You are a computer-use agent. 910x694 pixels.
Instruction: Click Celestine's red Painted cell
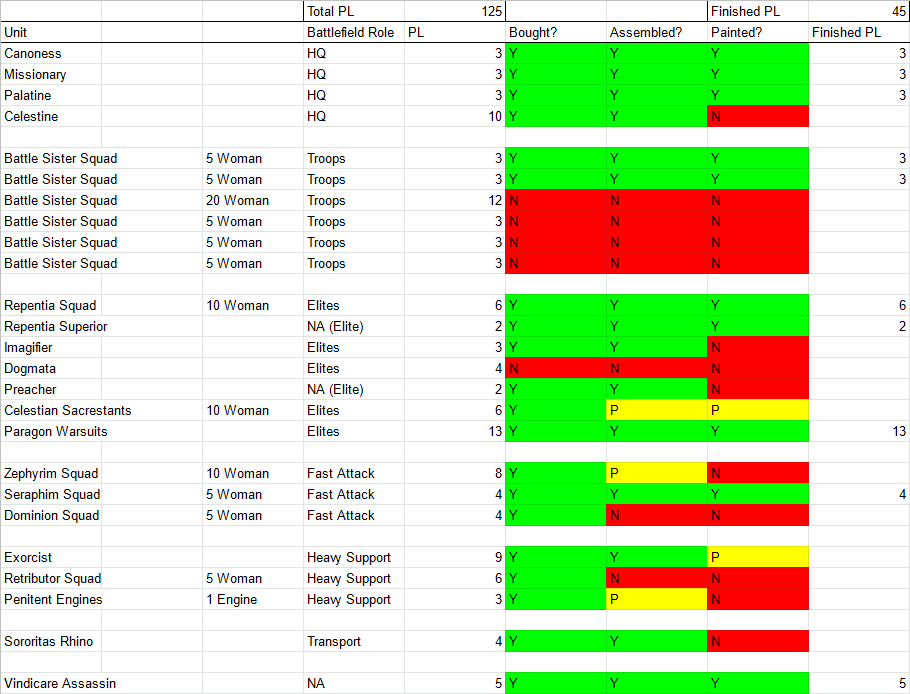click(x=757, y=116)
